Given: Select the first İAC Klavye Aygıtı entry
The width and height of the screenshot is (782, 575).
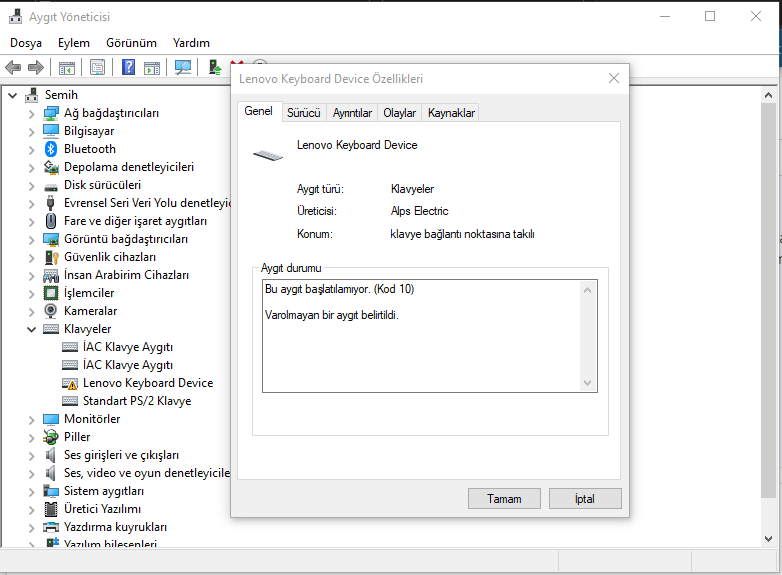Looking at the screenshot, I should pyautogui.click(x=128, y=347).
